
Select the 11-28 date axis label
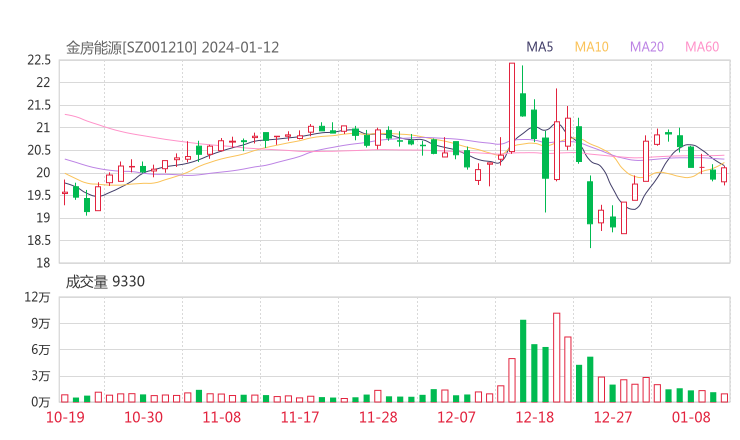(x=378, y=417)
